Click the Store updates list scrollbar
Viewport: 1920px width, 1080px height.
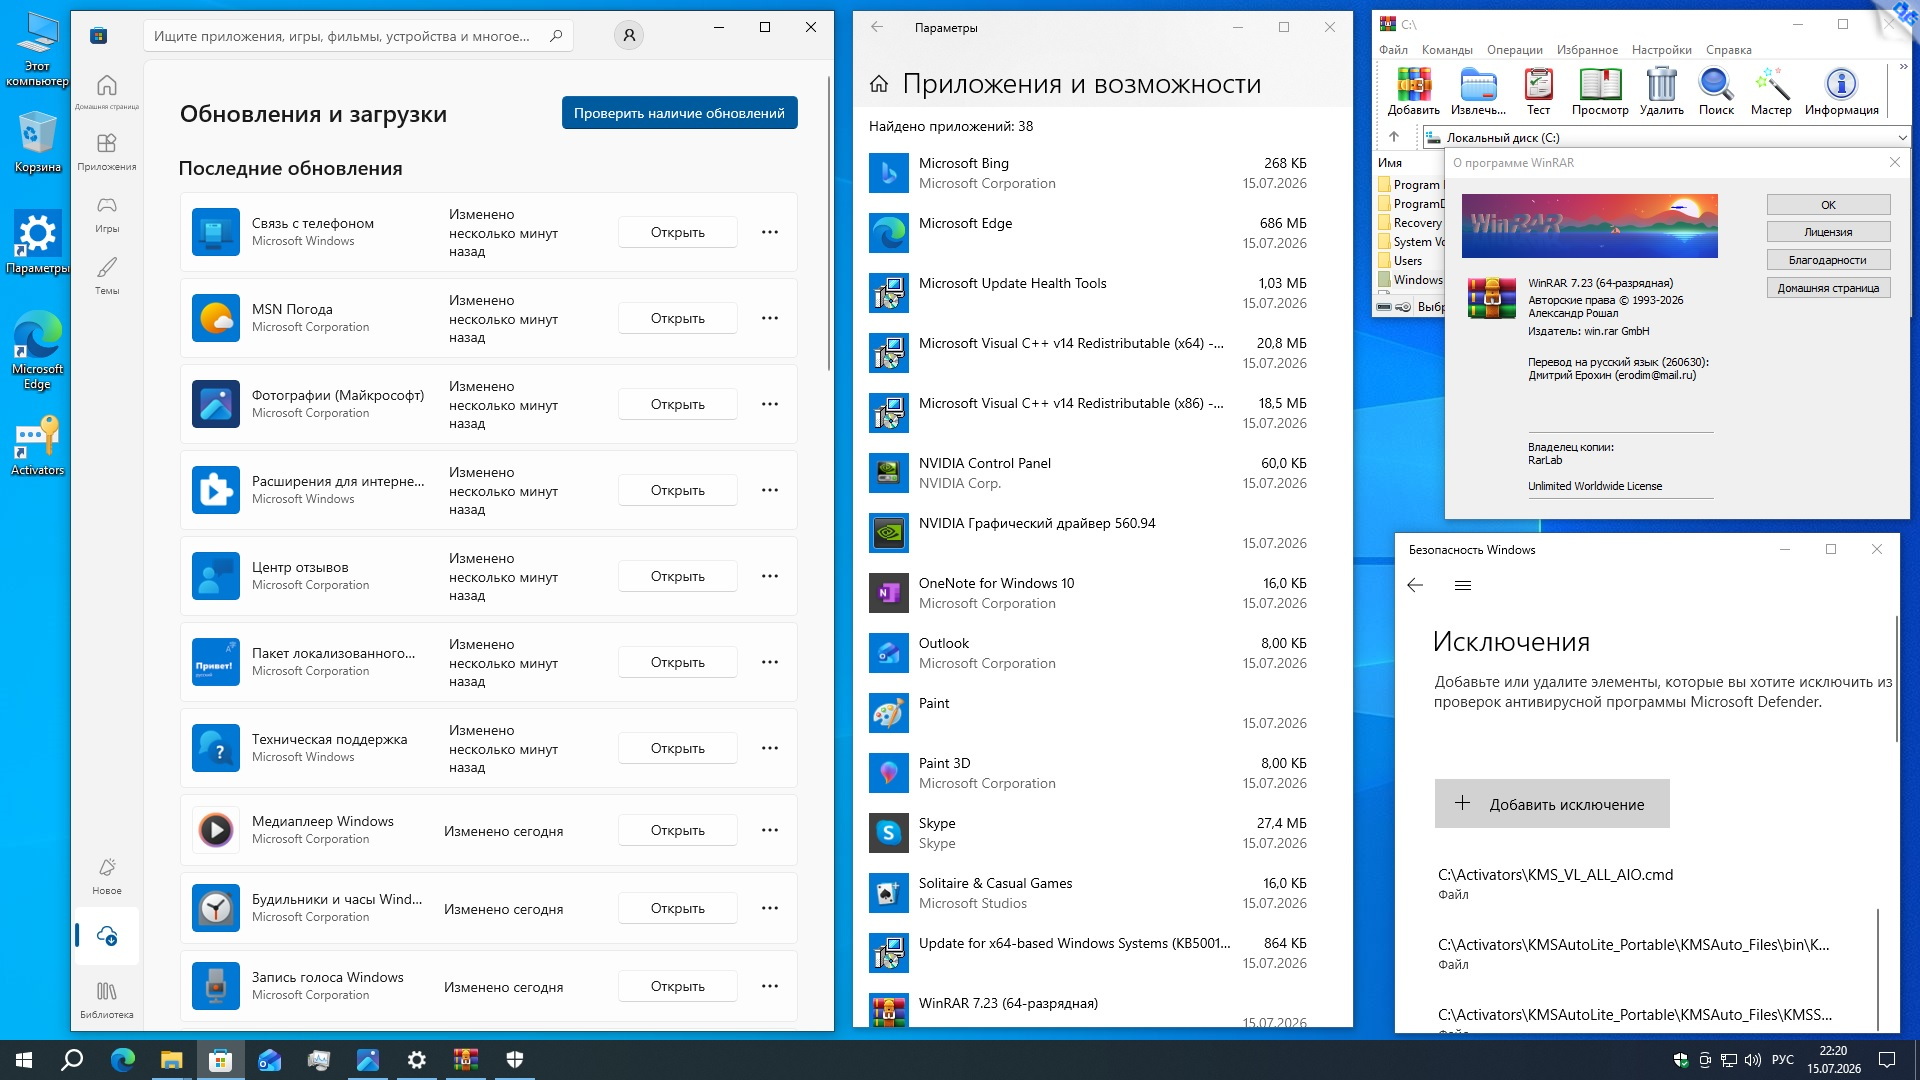click(829, 222)
